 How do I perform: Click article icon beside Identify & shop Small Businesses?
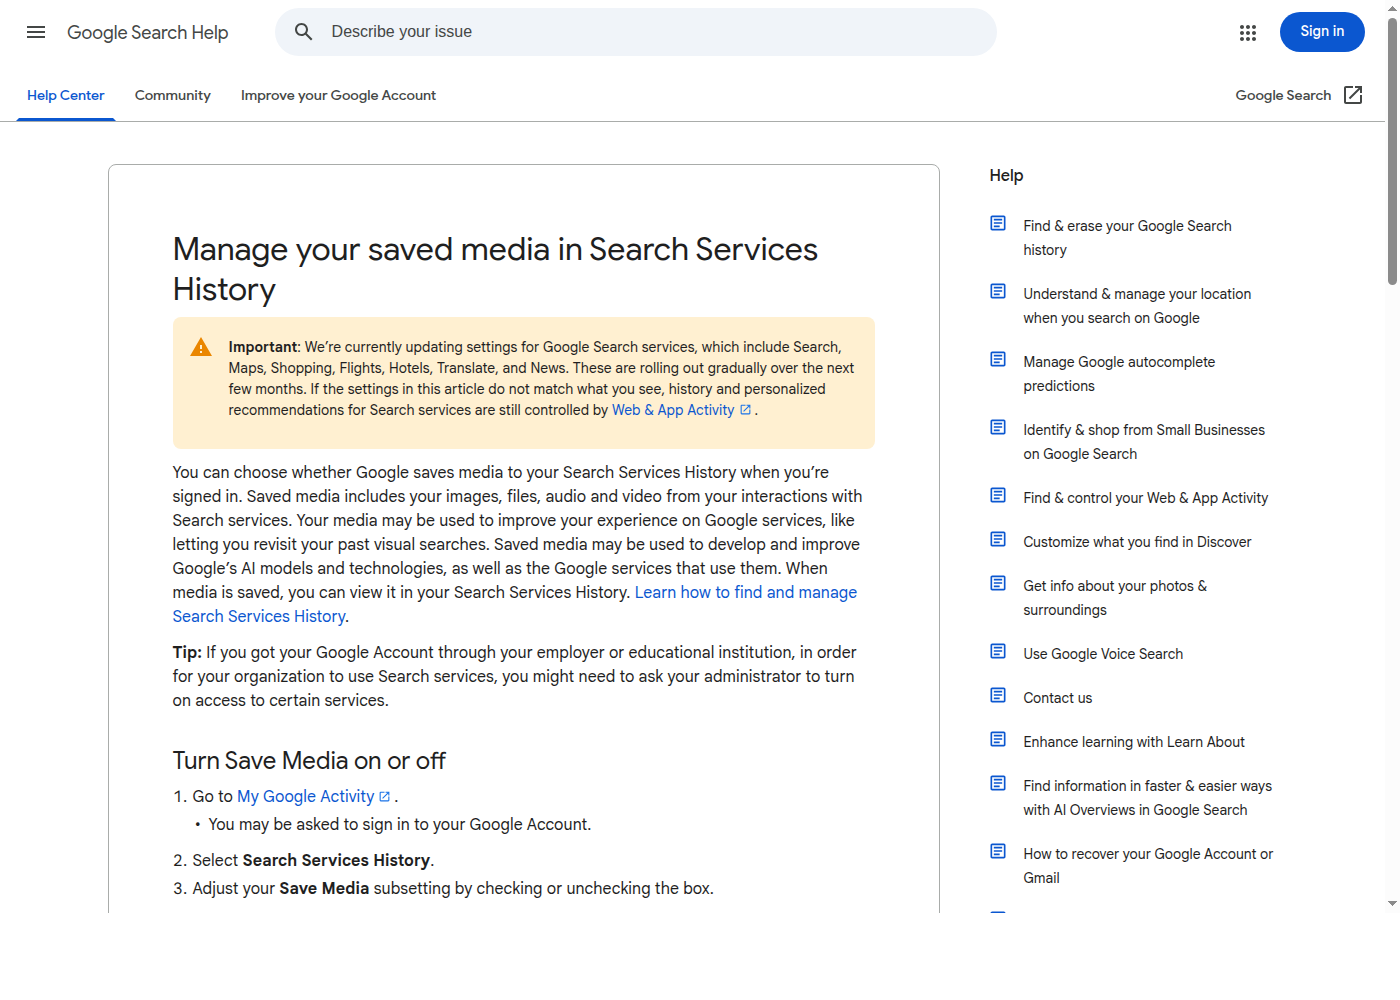click(998, 427)
